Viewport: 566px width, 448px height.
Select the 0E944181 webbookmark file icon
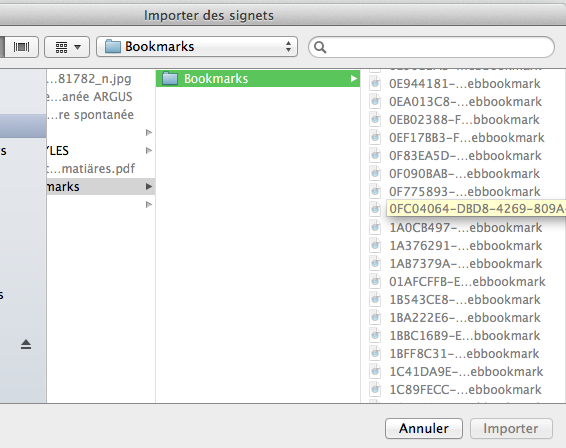375,84
